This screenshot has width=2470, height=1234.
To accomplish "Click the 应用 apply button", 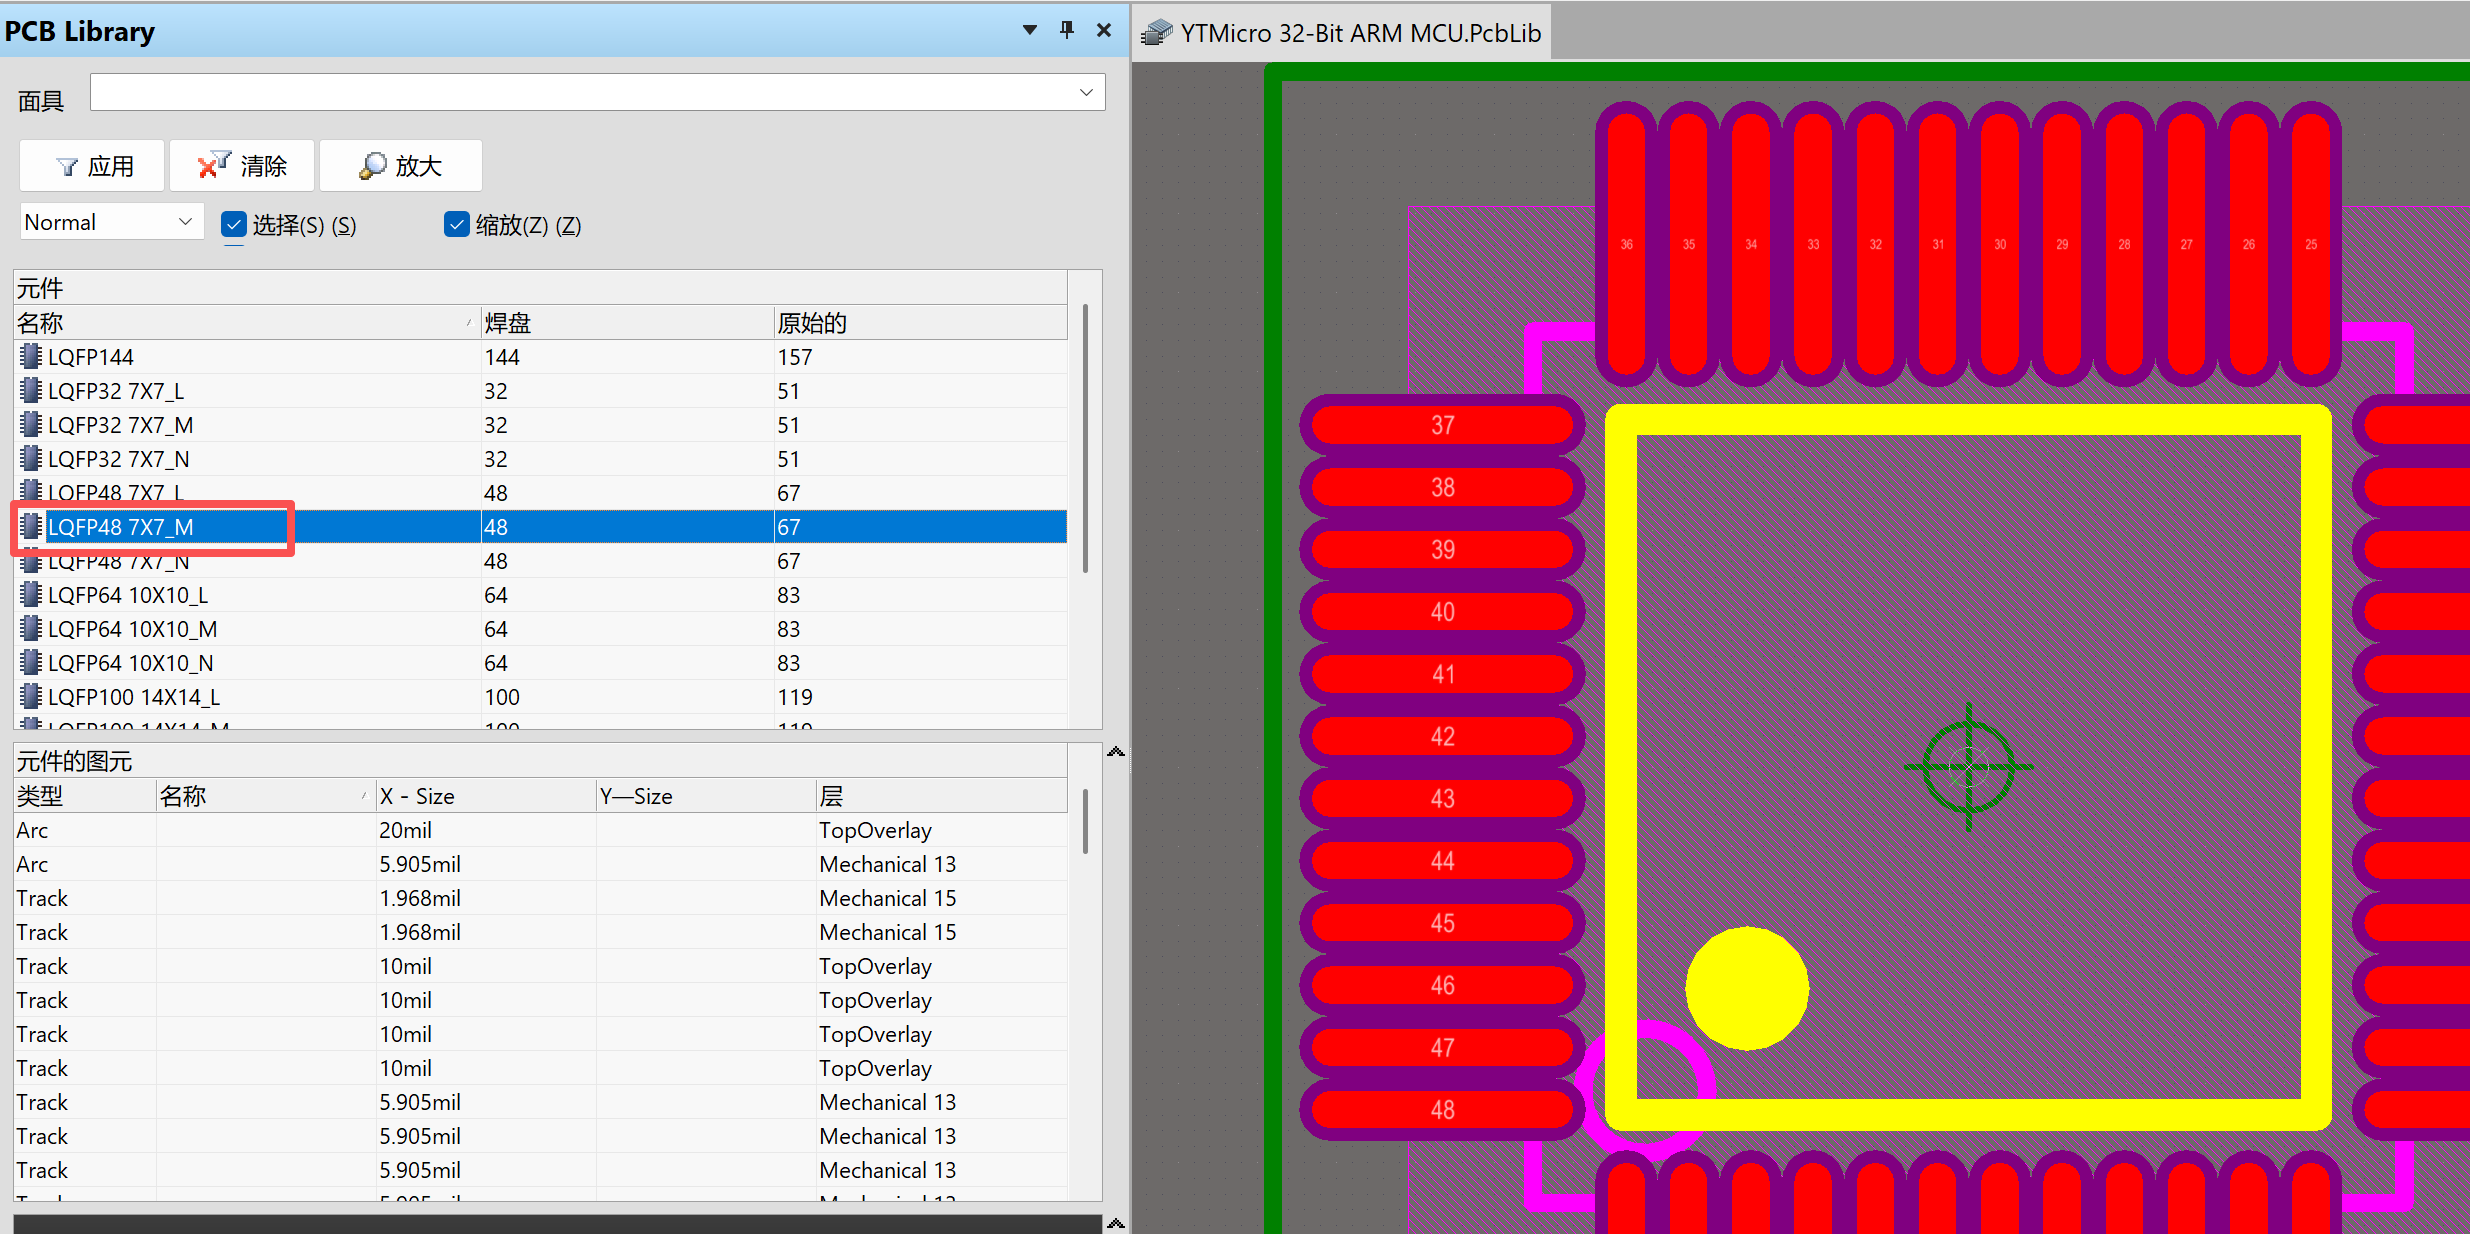I will tap(93, 166).
